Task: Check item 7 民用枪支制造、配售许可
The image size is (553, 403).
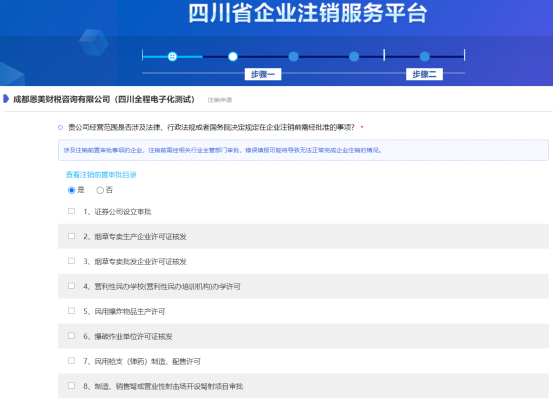Action: point(72,361)
